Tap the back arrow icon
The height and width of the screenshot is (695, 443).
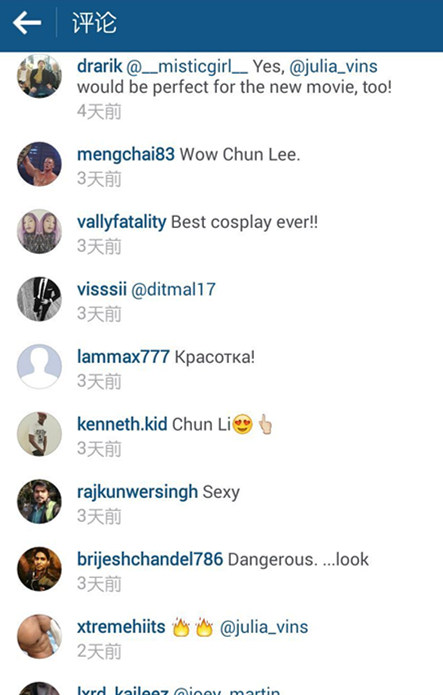27,23
